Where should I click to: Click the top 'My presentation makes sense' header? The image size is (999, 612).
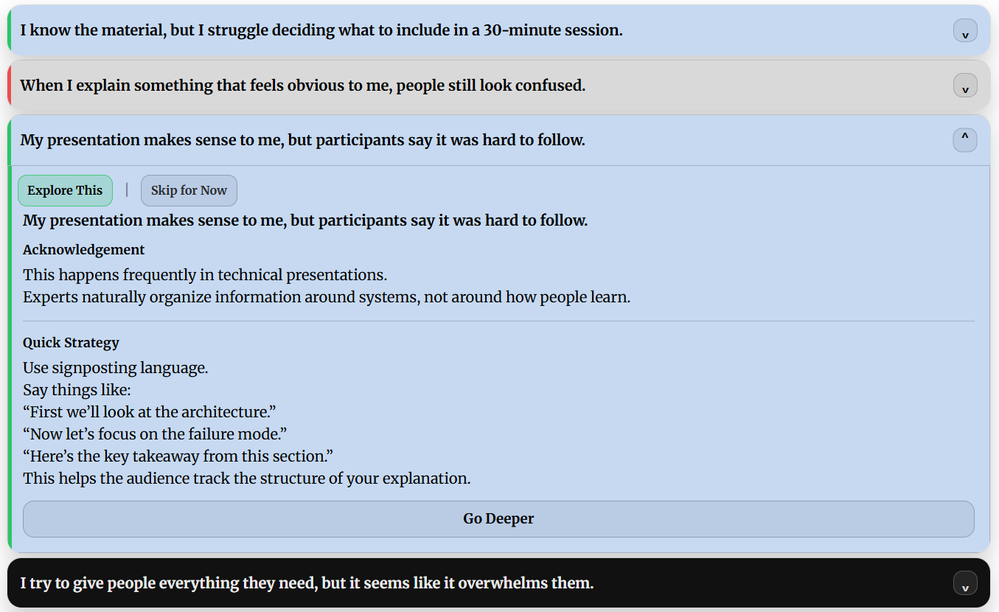[x=302, y=140]
